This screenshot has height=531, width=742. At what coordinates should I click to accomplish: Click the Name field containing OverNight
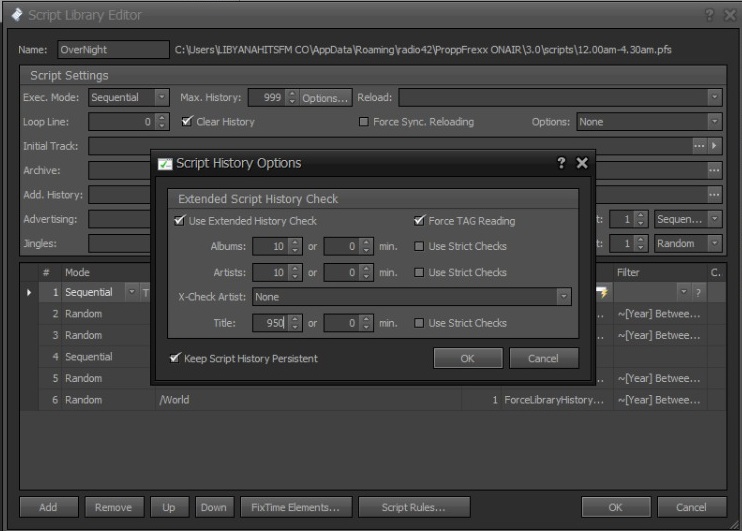click(x=113, y=49)
